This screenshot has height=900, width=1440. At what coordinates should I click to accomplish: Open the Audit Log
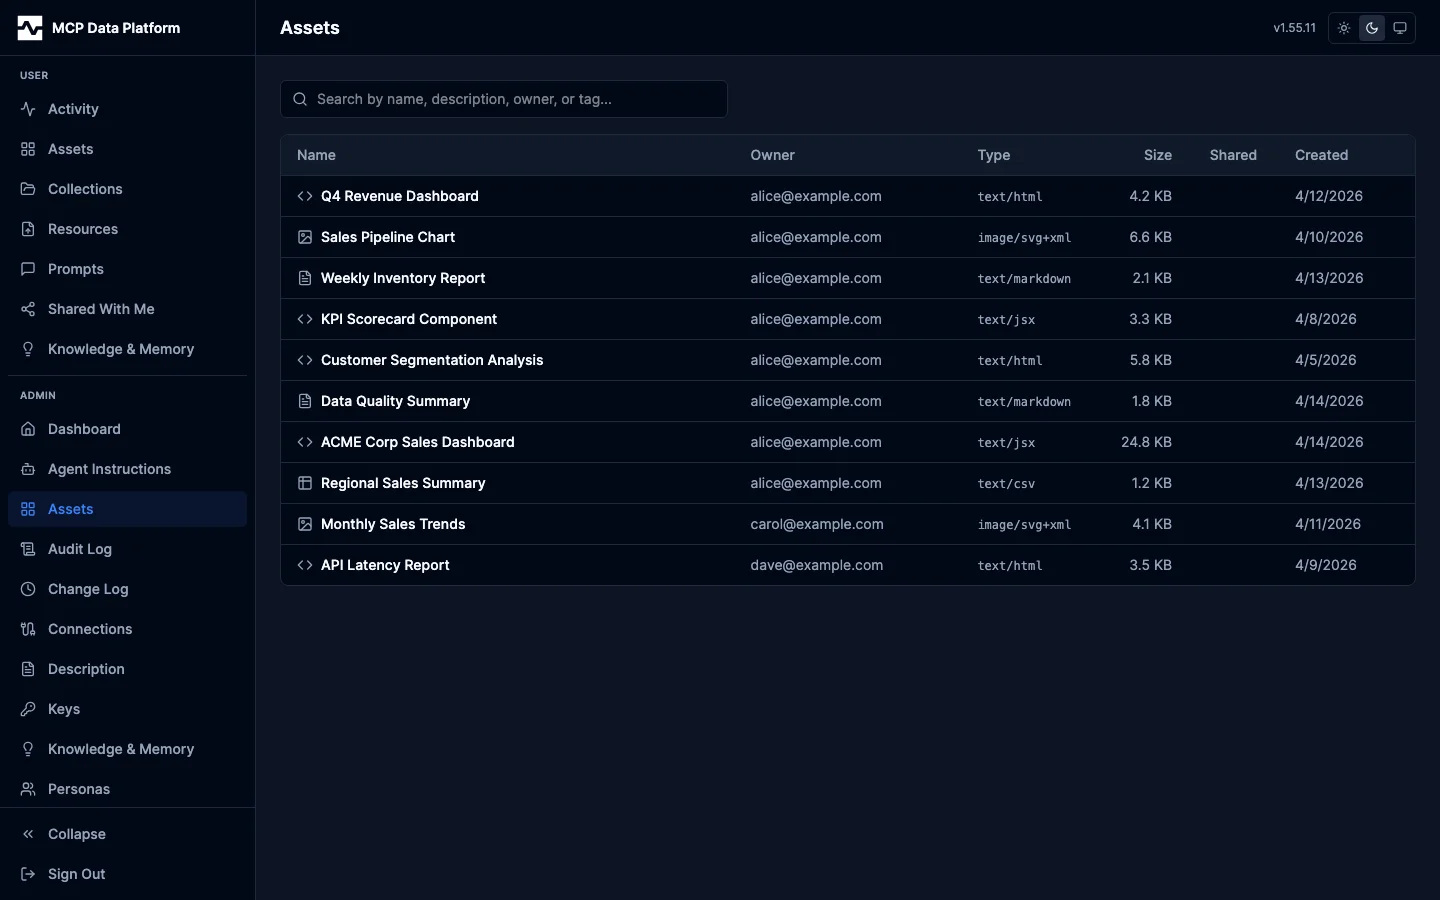coord(78,549)
